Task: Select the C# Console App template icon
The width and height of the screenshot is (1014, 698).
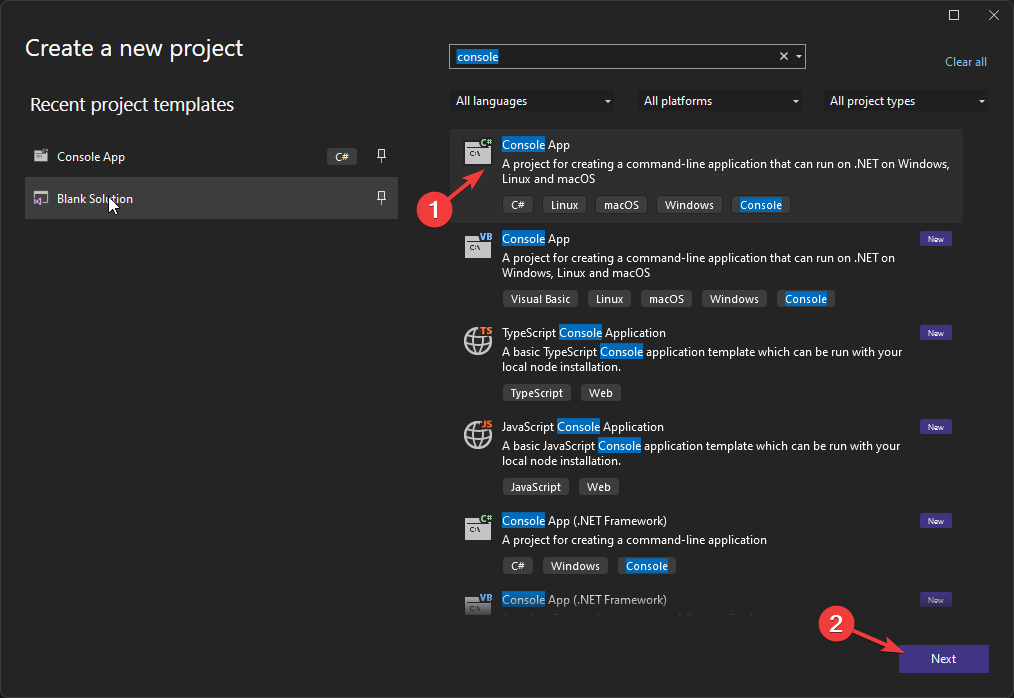Action: point(478,153)
